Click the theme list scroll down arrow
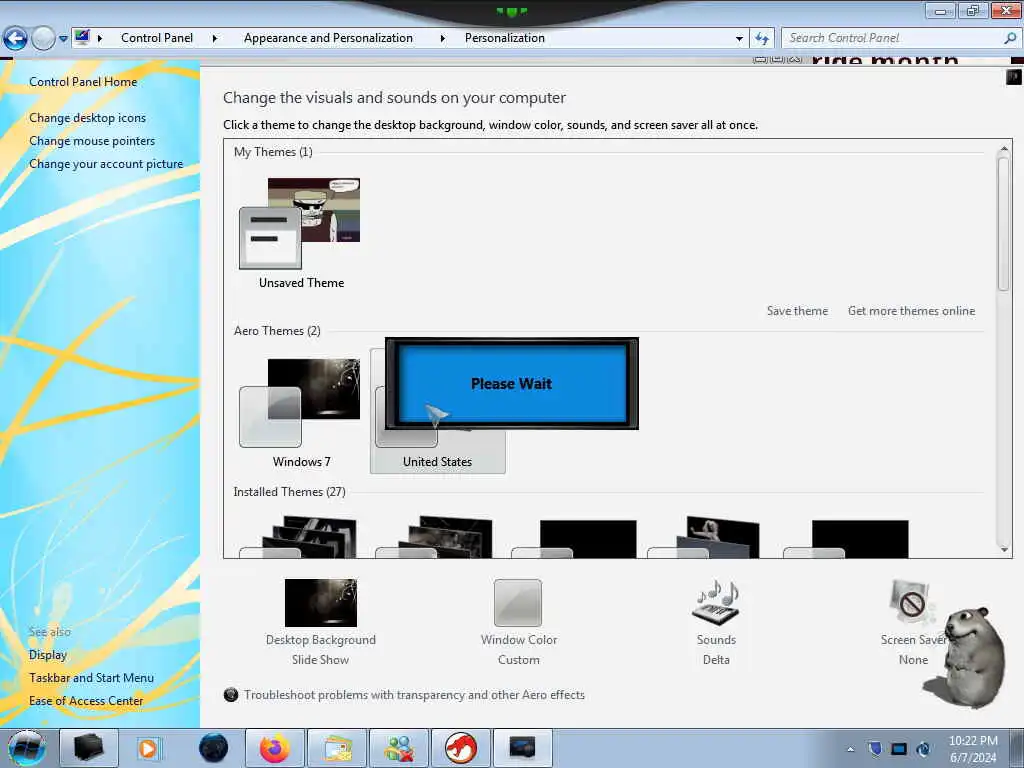The image size is (1024, 768). [1004, 550]
